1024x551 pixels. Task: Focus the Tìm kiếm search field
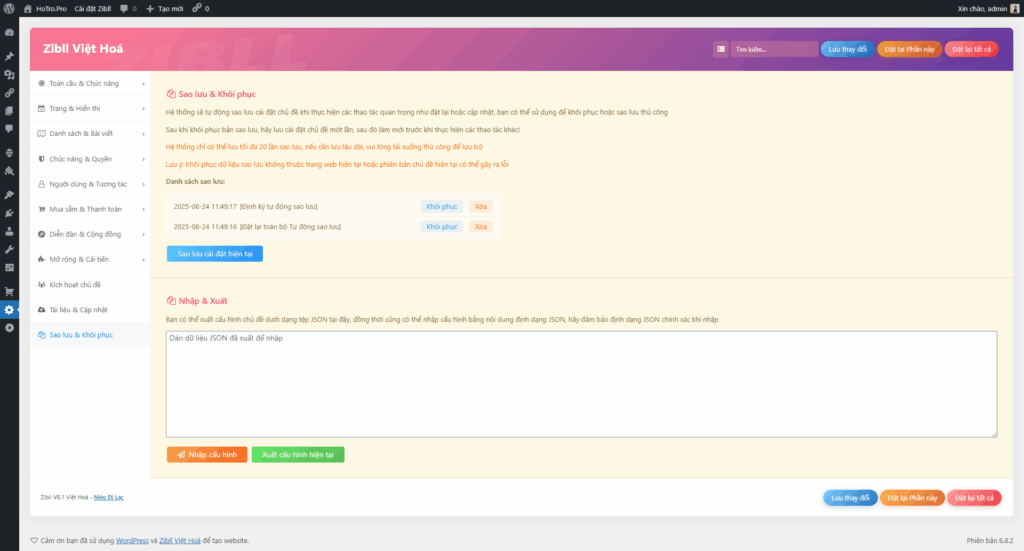tap(774, 49)
